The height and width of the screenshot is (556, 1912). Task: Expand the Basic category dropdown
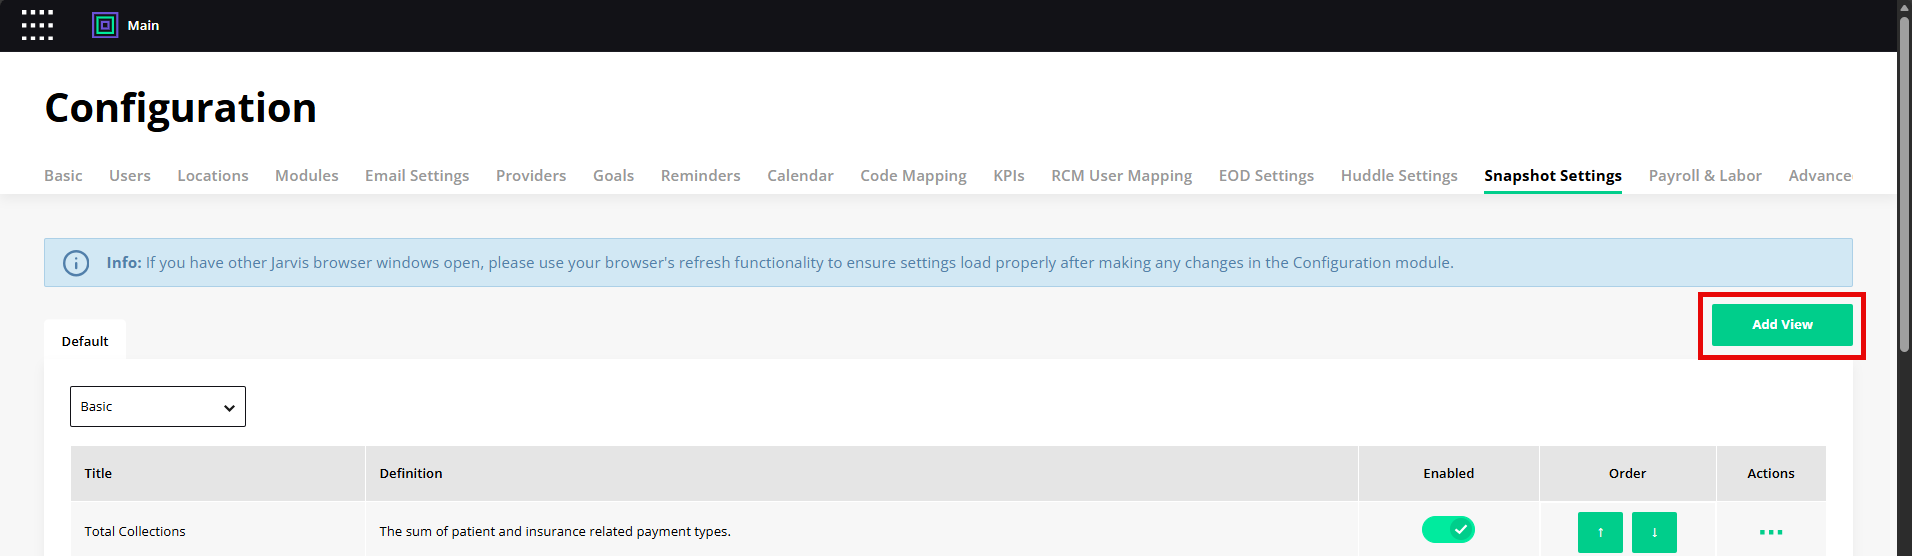click(x=158, y=407)
